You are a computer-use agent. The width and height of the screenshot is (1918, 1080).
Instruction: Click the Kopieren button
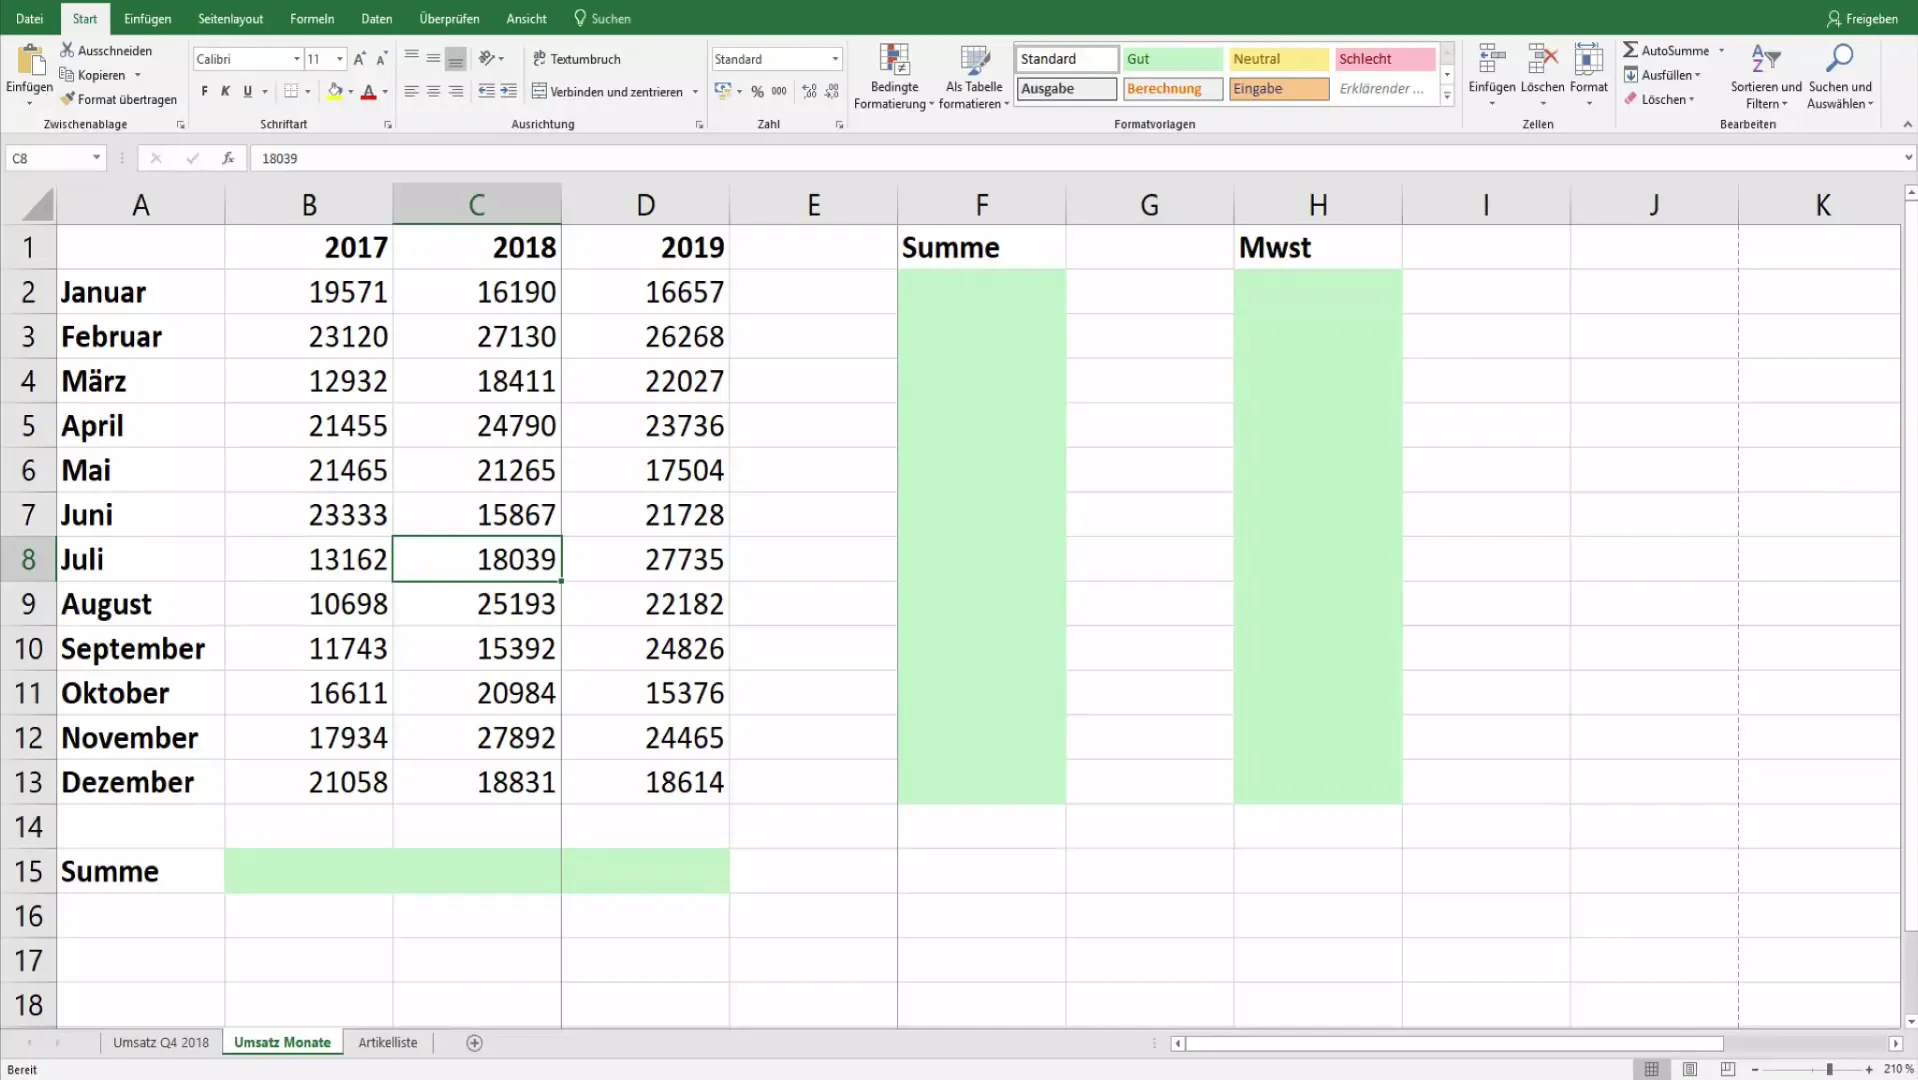tap(93, 75)
